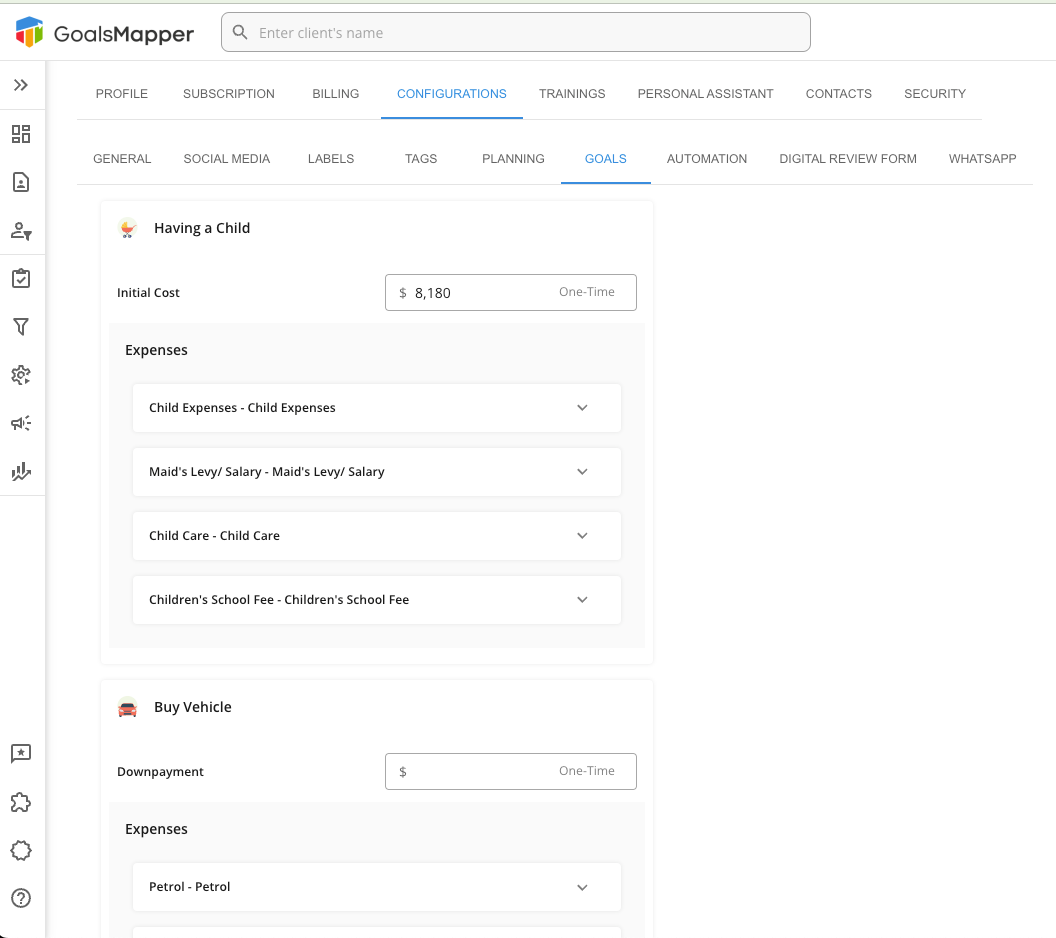Open the feedback star message icon
Screen dimensions: 1056x938
pos(21,754)
